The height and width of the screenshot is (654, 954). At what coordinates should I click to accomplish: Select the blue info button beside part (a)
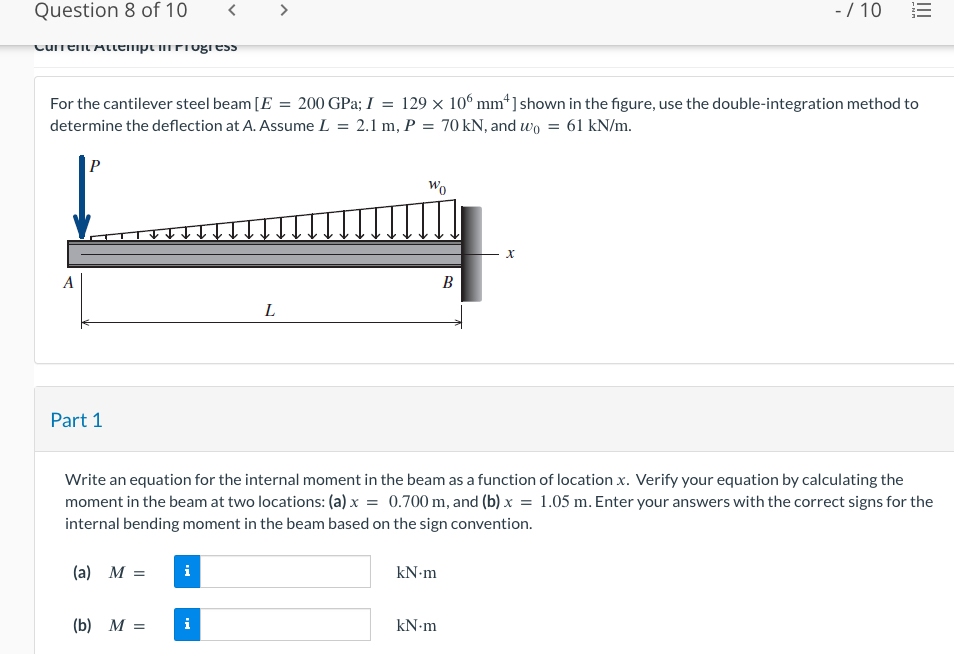pos(186,571)
